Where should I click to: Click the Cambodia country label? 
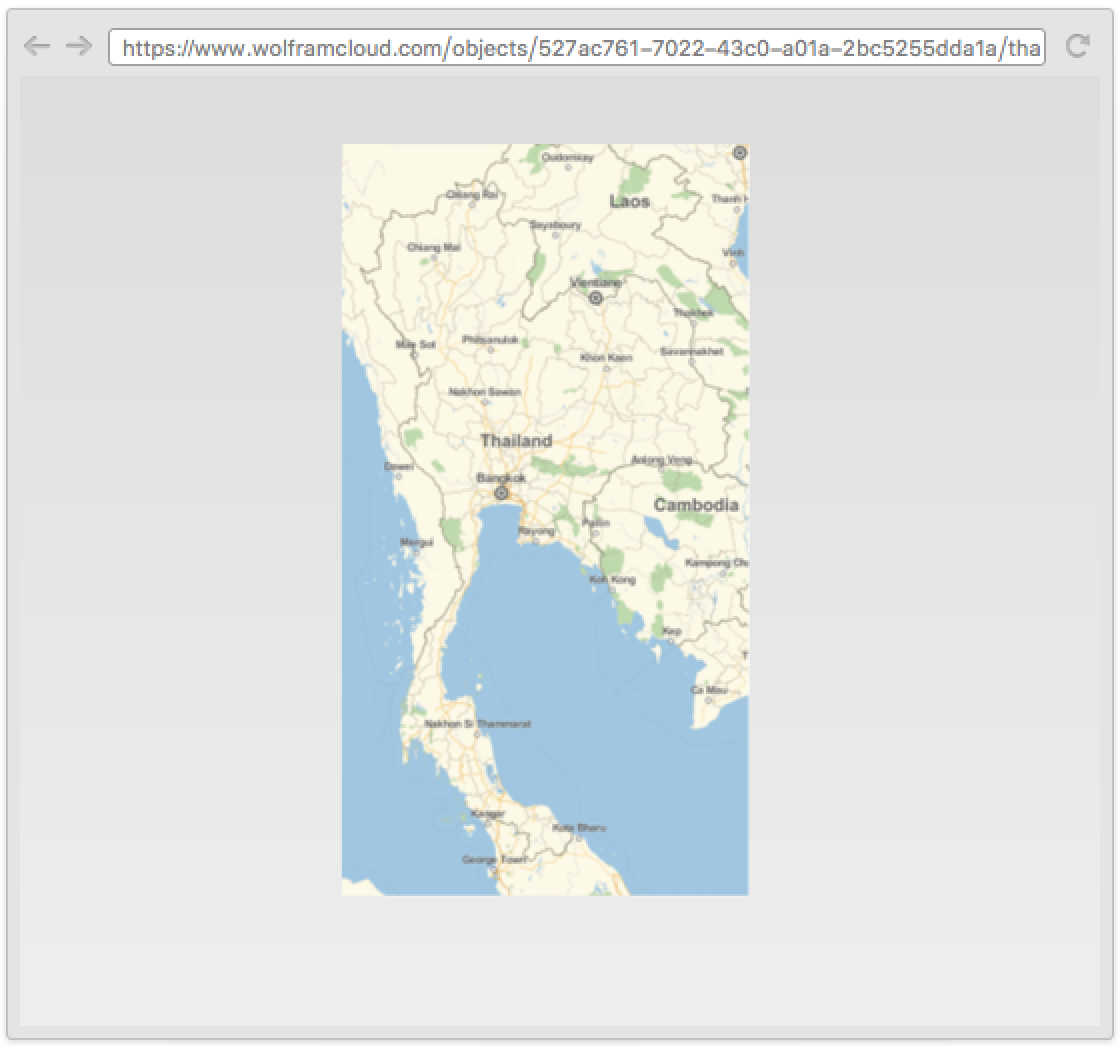[x=696, y=505]
